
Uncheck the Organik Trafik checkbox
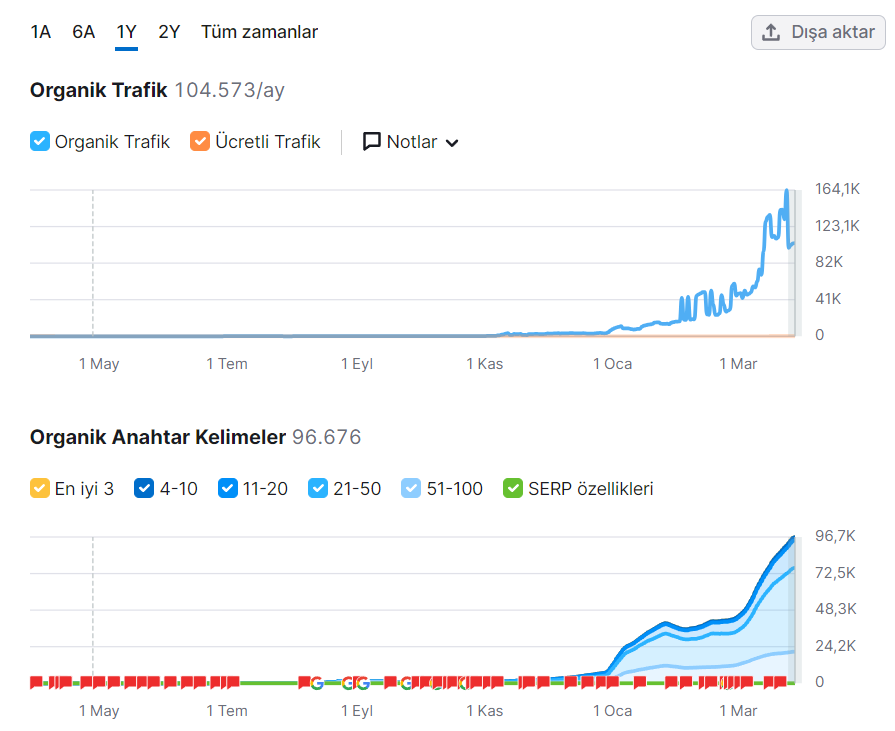point(40,142)
